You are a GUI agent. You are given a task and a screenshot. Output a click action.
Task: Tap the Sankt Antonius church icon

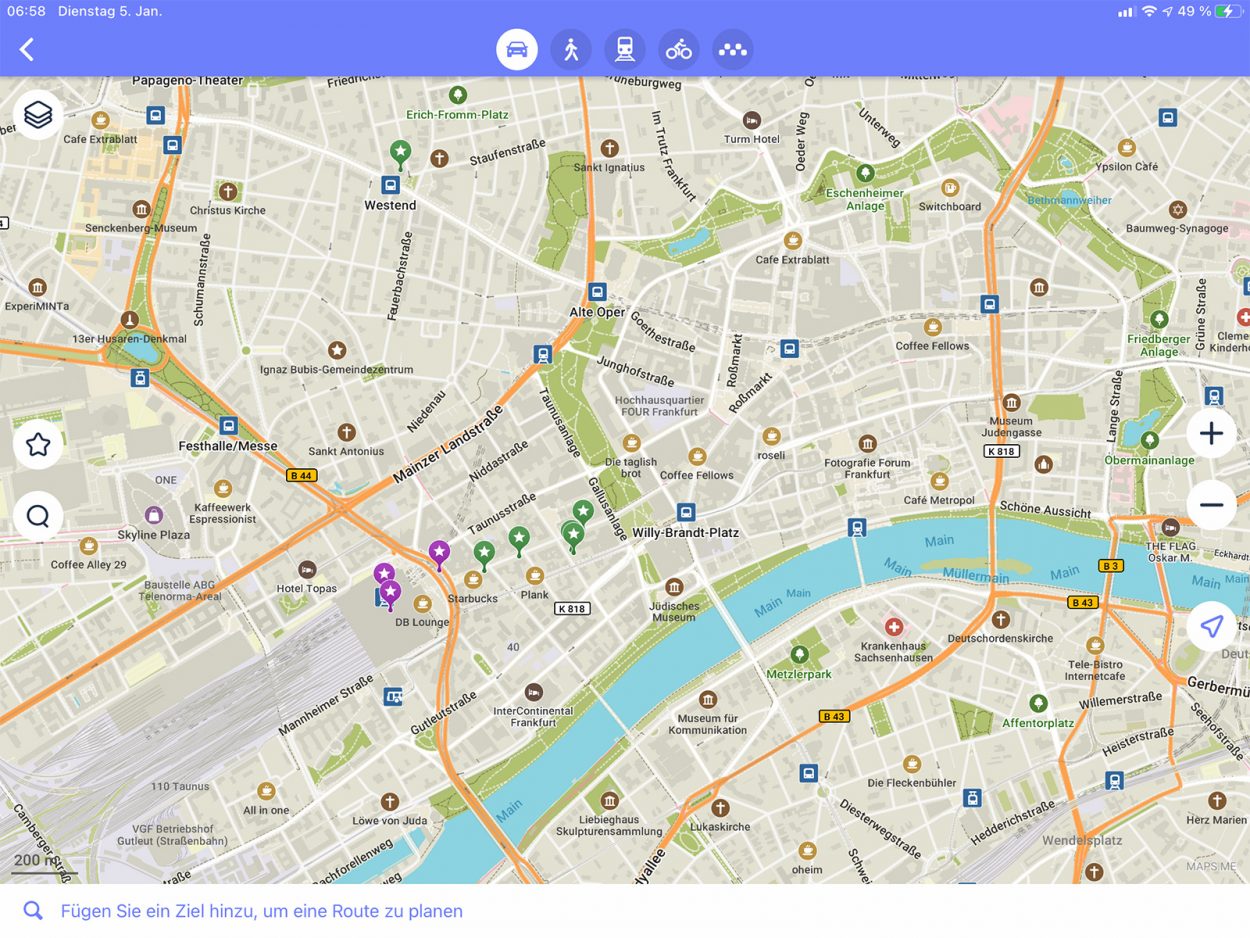346,432
